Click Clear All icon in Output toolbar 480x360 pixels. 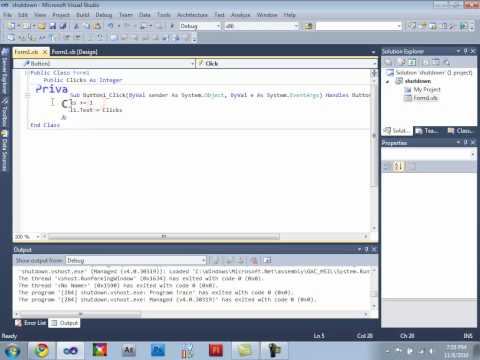pyautogui.click(x=254, y=260)
